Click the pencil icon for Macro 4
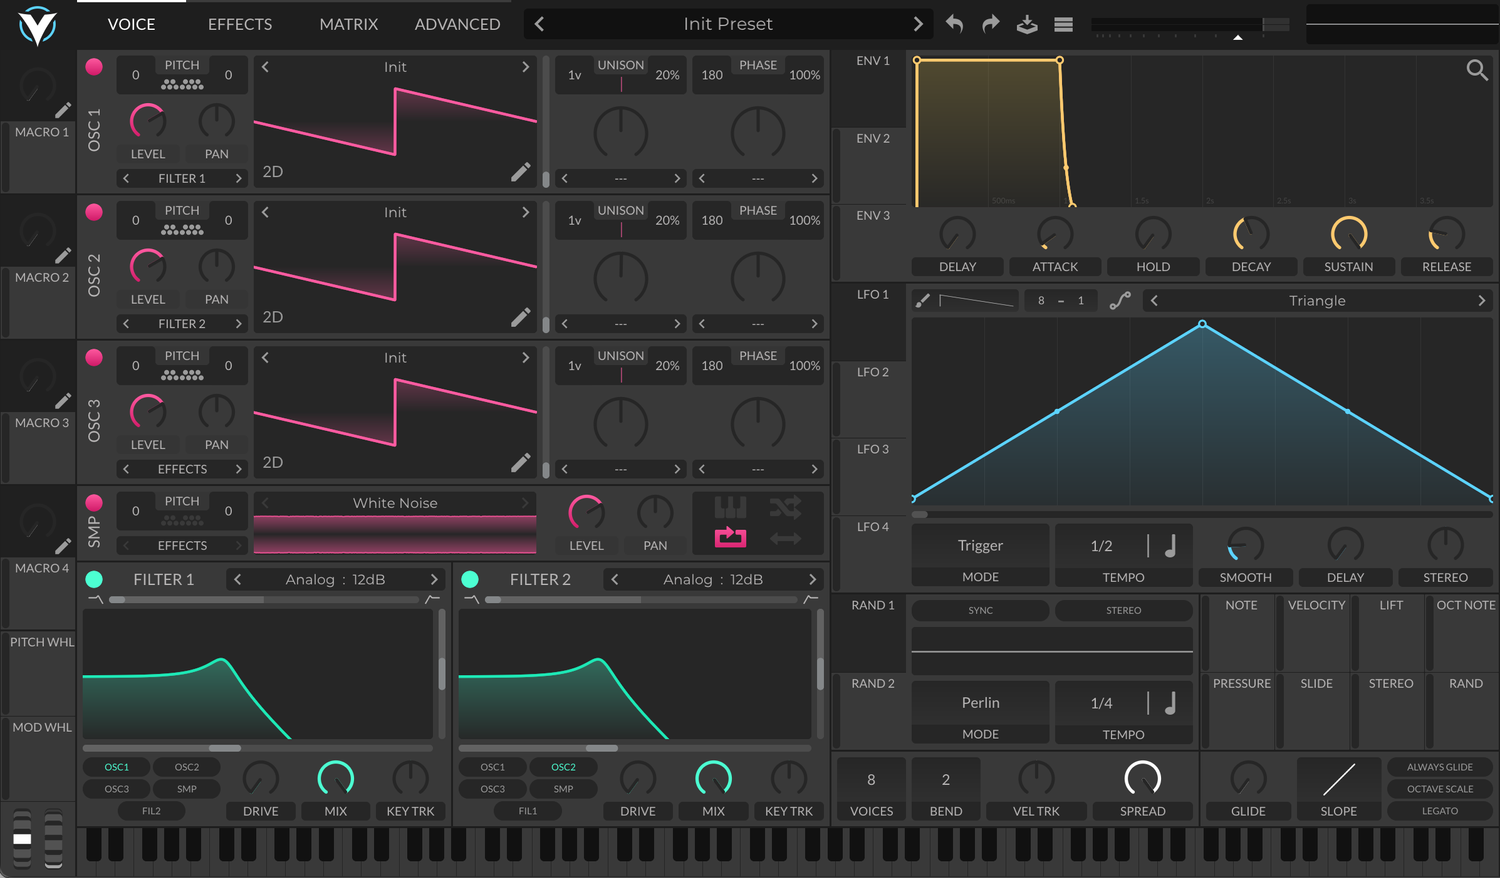 63,546
